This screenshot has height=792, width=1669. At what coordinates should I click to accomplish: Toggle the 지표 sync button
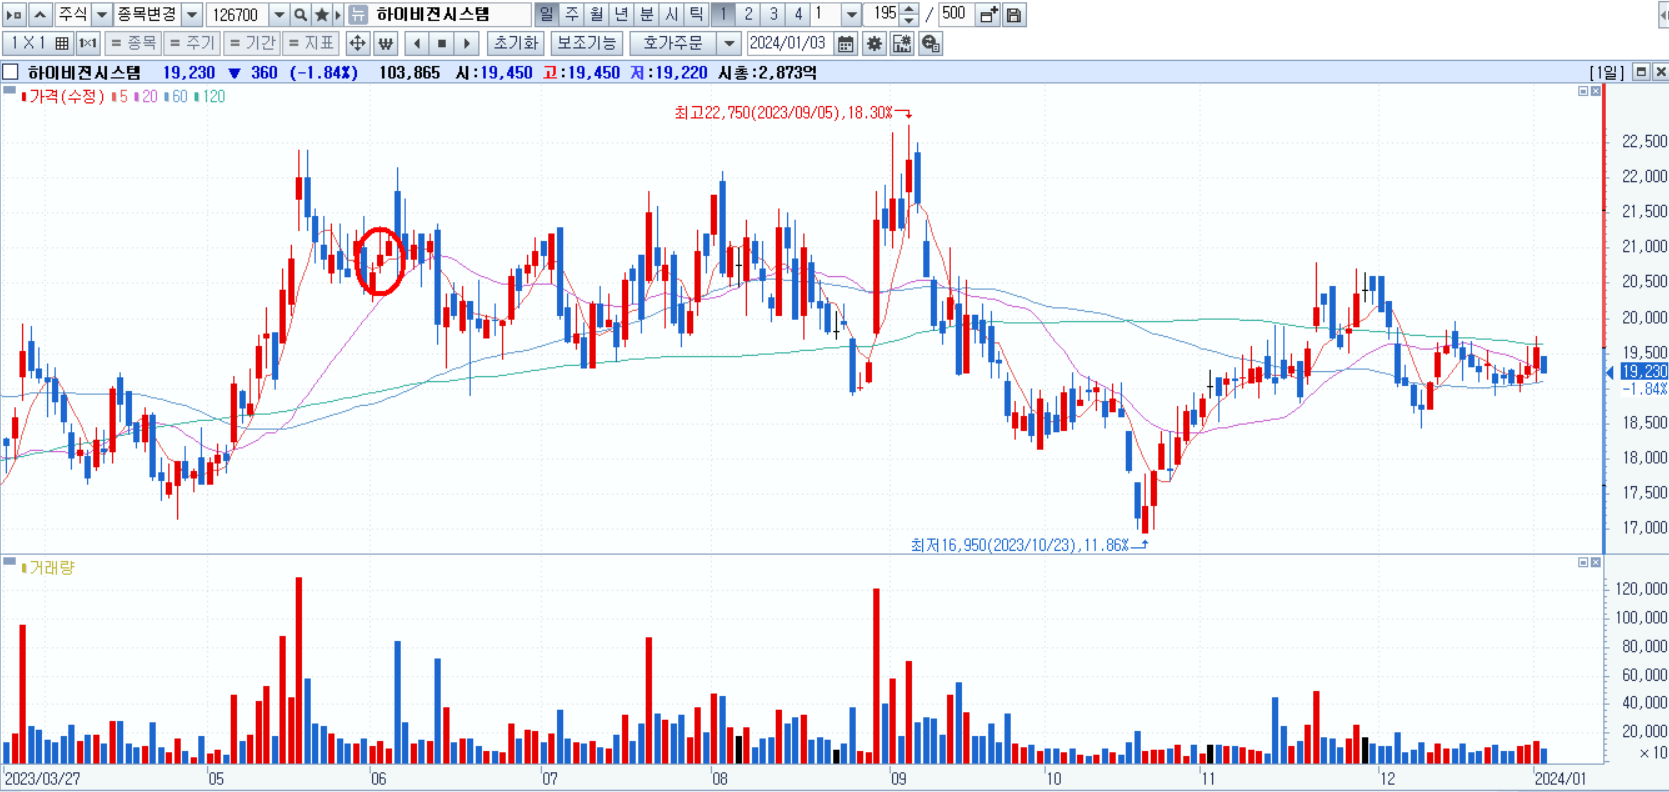click(x=311, y=43)
